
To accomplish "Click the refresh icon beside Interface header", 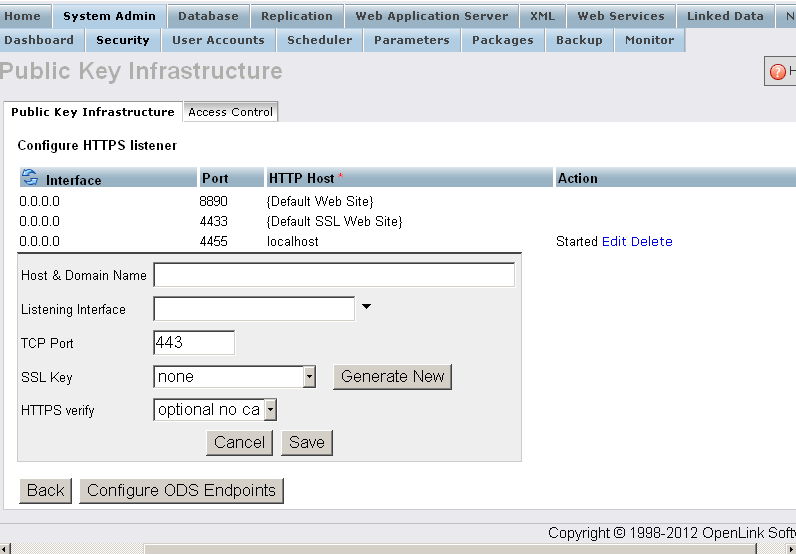I will point(29,179).
